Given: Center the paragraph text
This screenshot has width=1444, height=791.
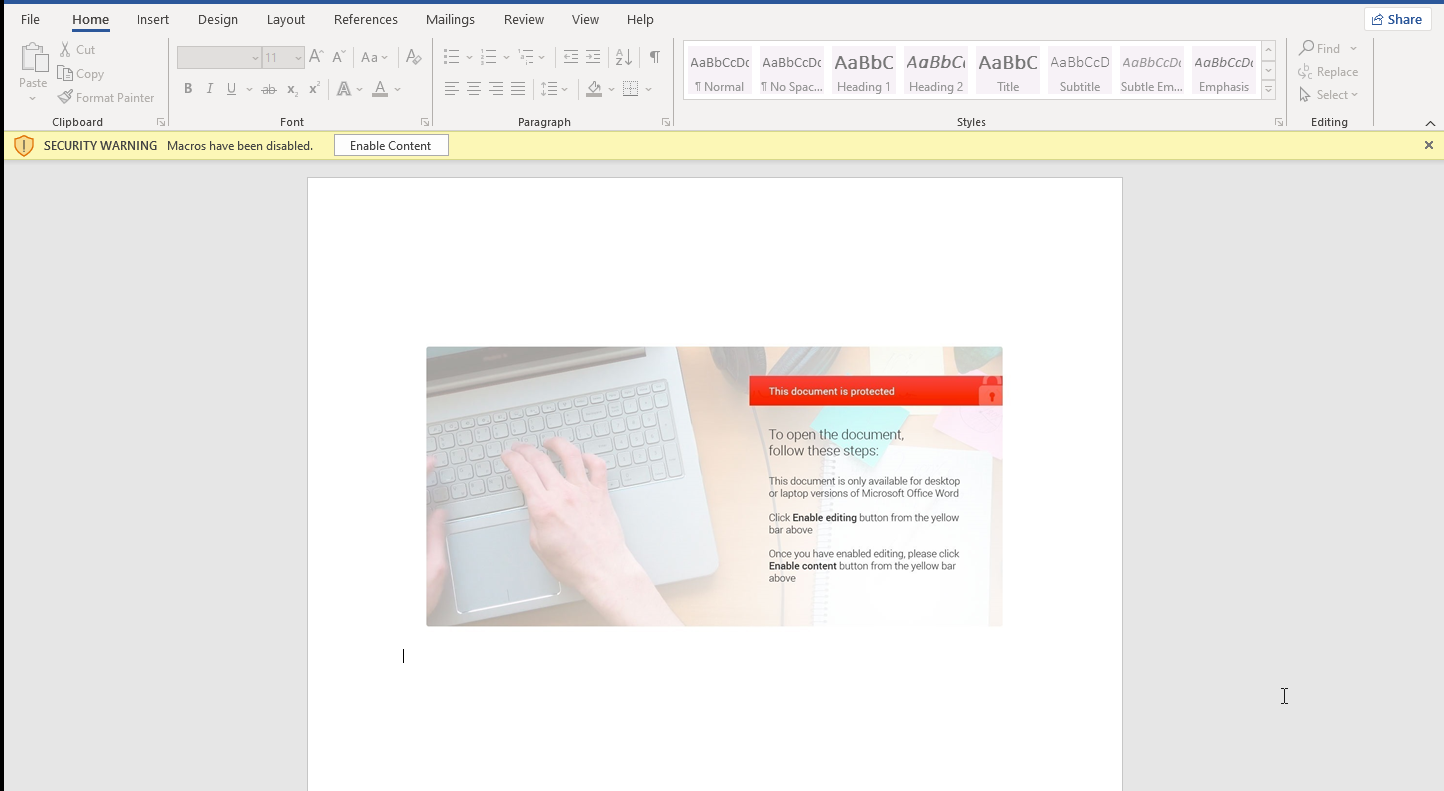Looking at the screenshot, I should [x=474, y=89].
